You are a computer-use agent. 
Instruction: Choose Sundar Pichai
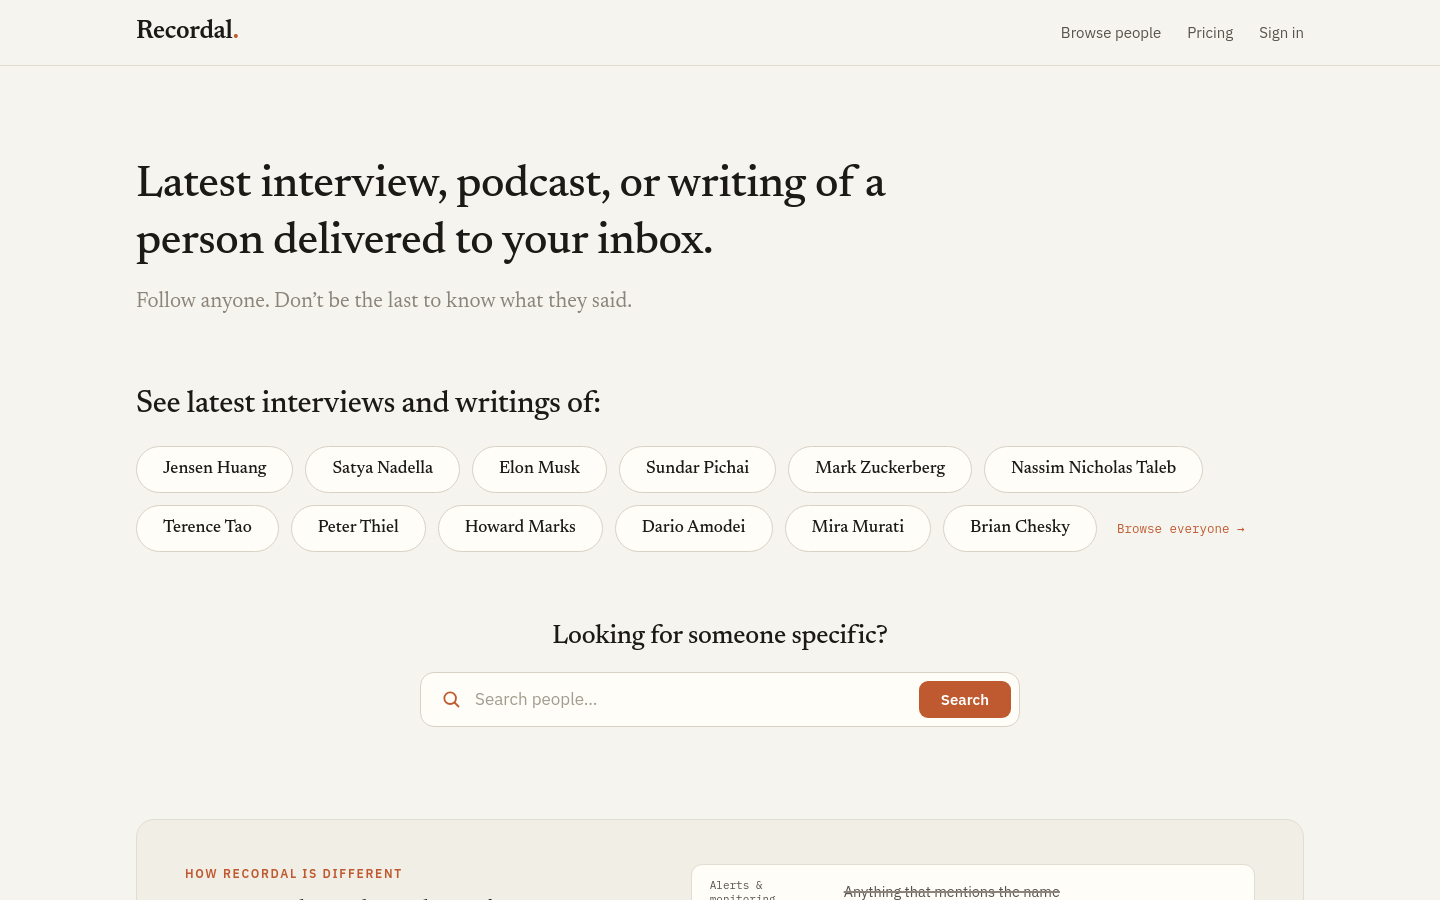pos(697,469)
